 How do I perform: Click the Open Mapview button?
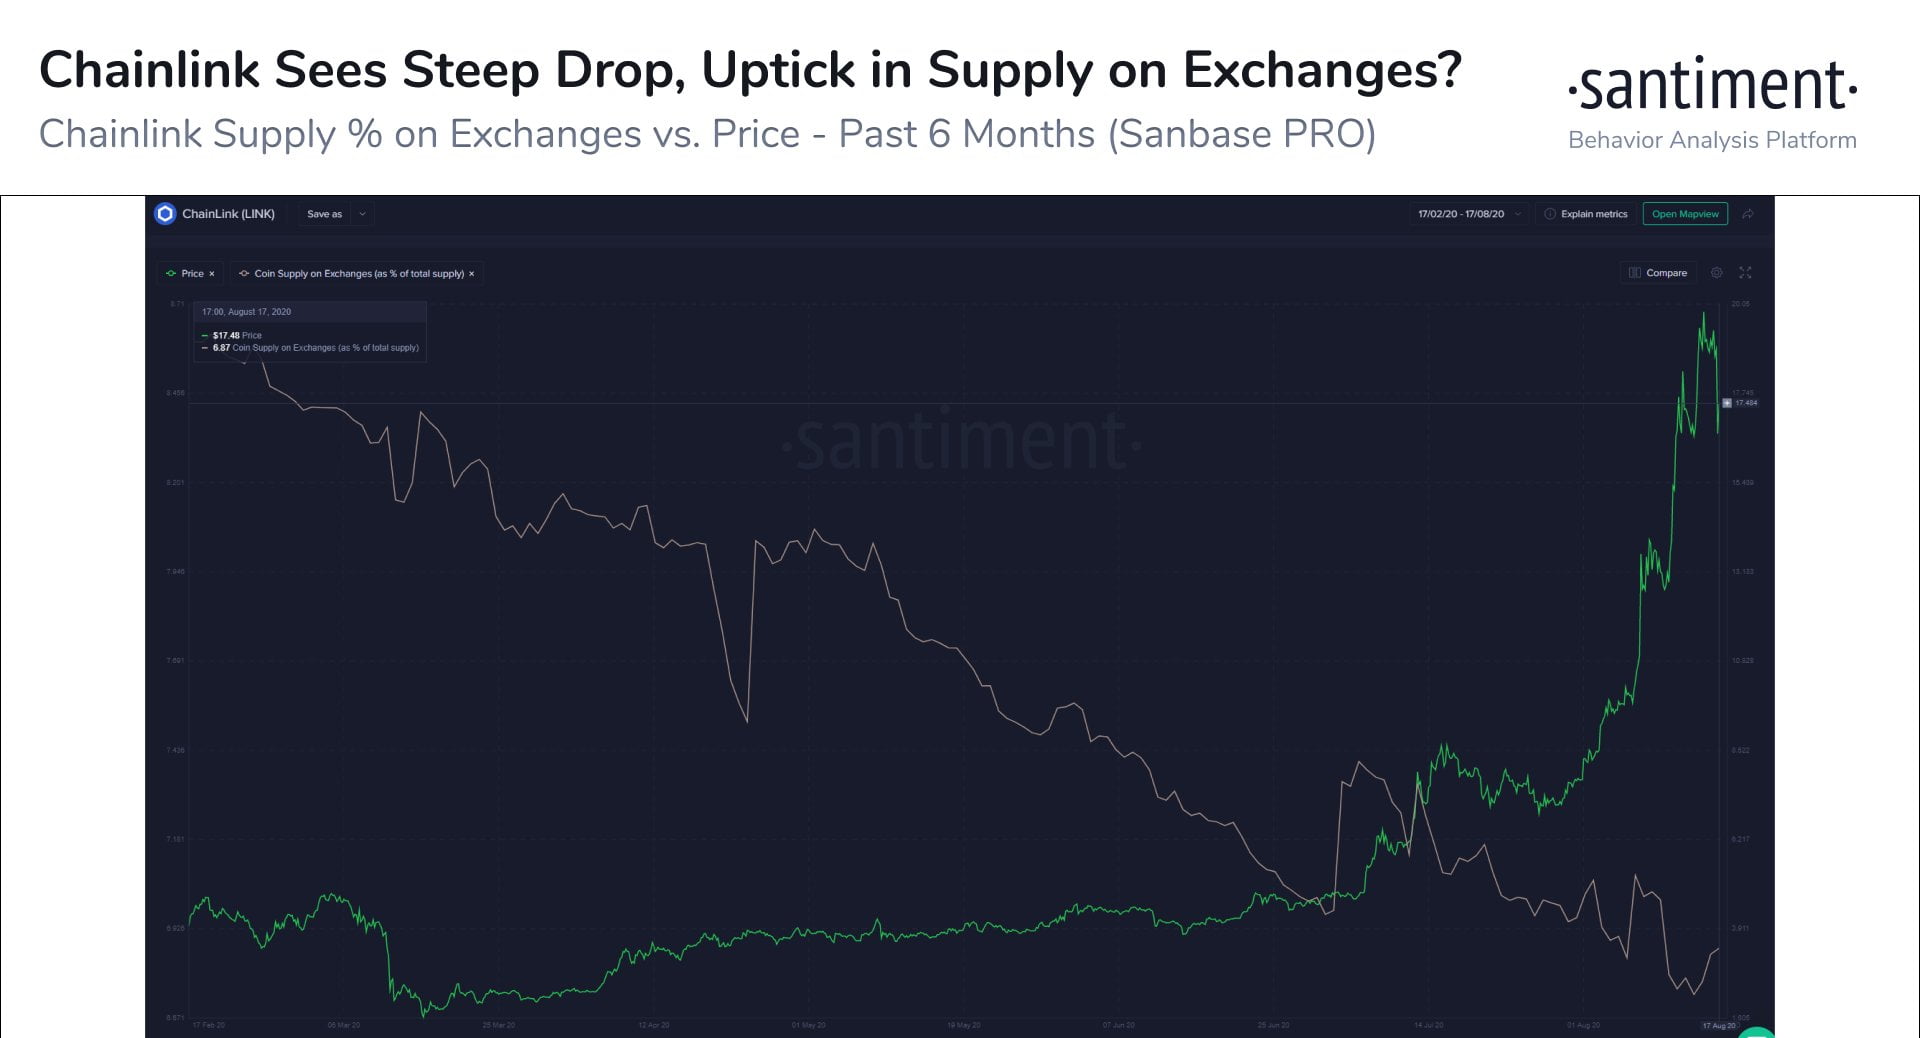(x=1685, y=214)
